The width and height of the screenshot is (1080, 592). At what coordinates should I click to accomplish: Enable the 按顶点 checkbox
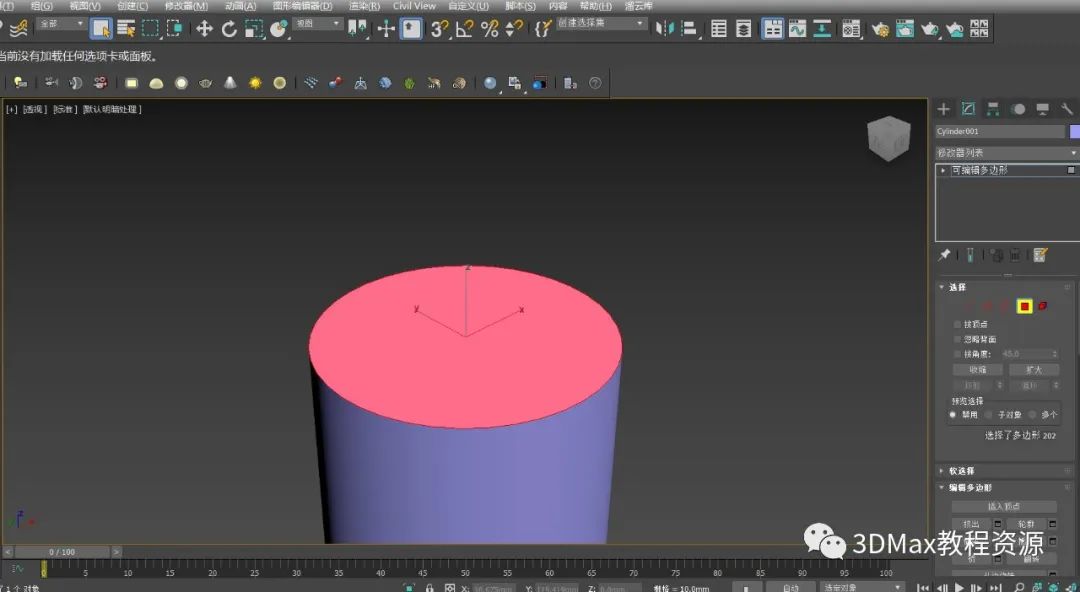(x=957, y=324)
